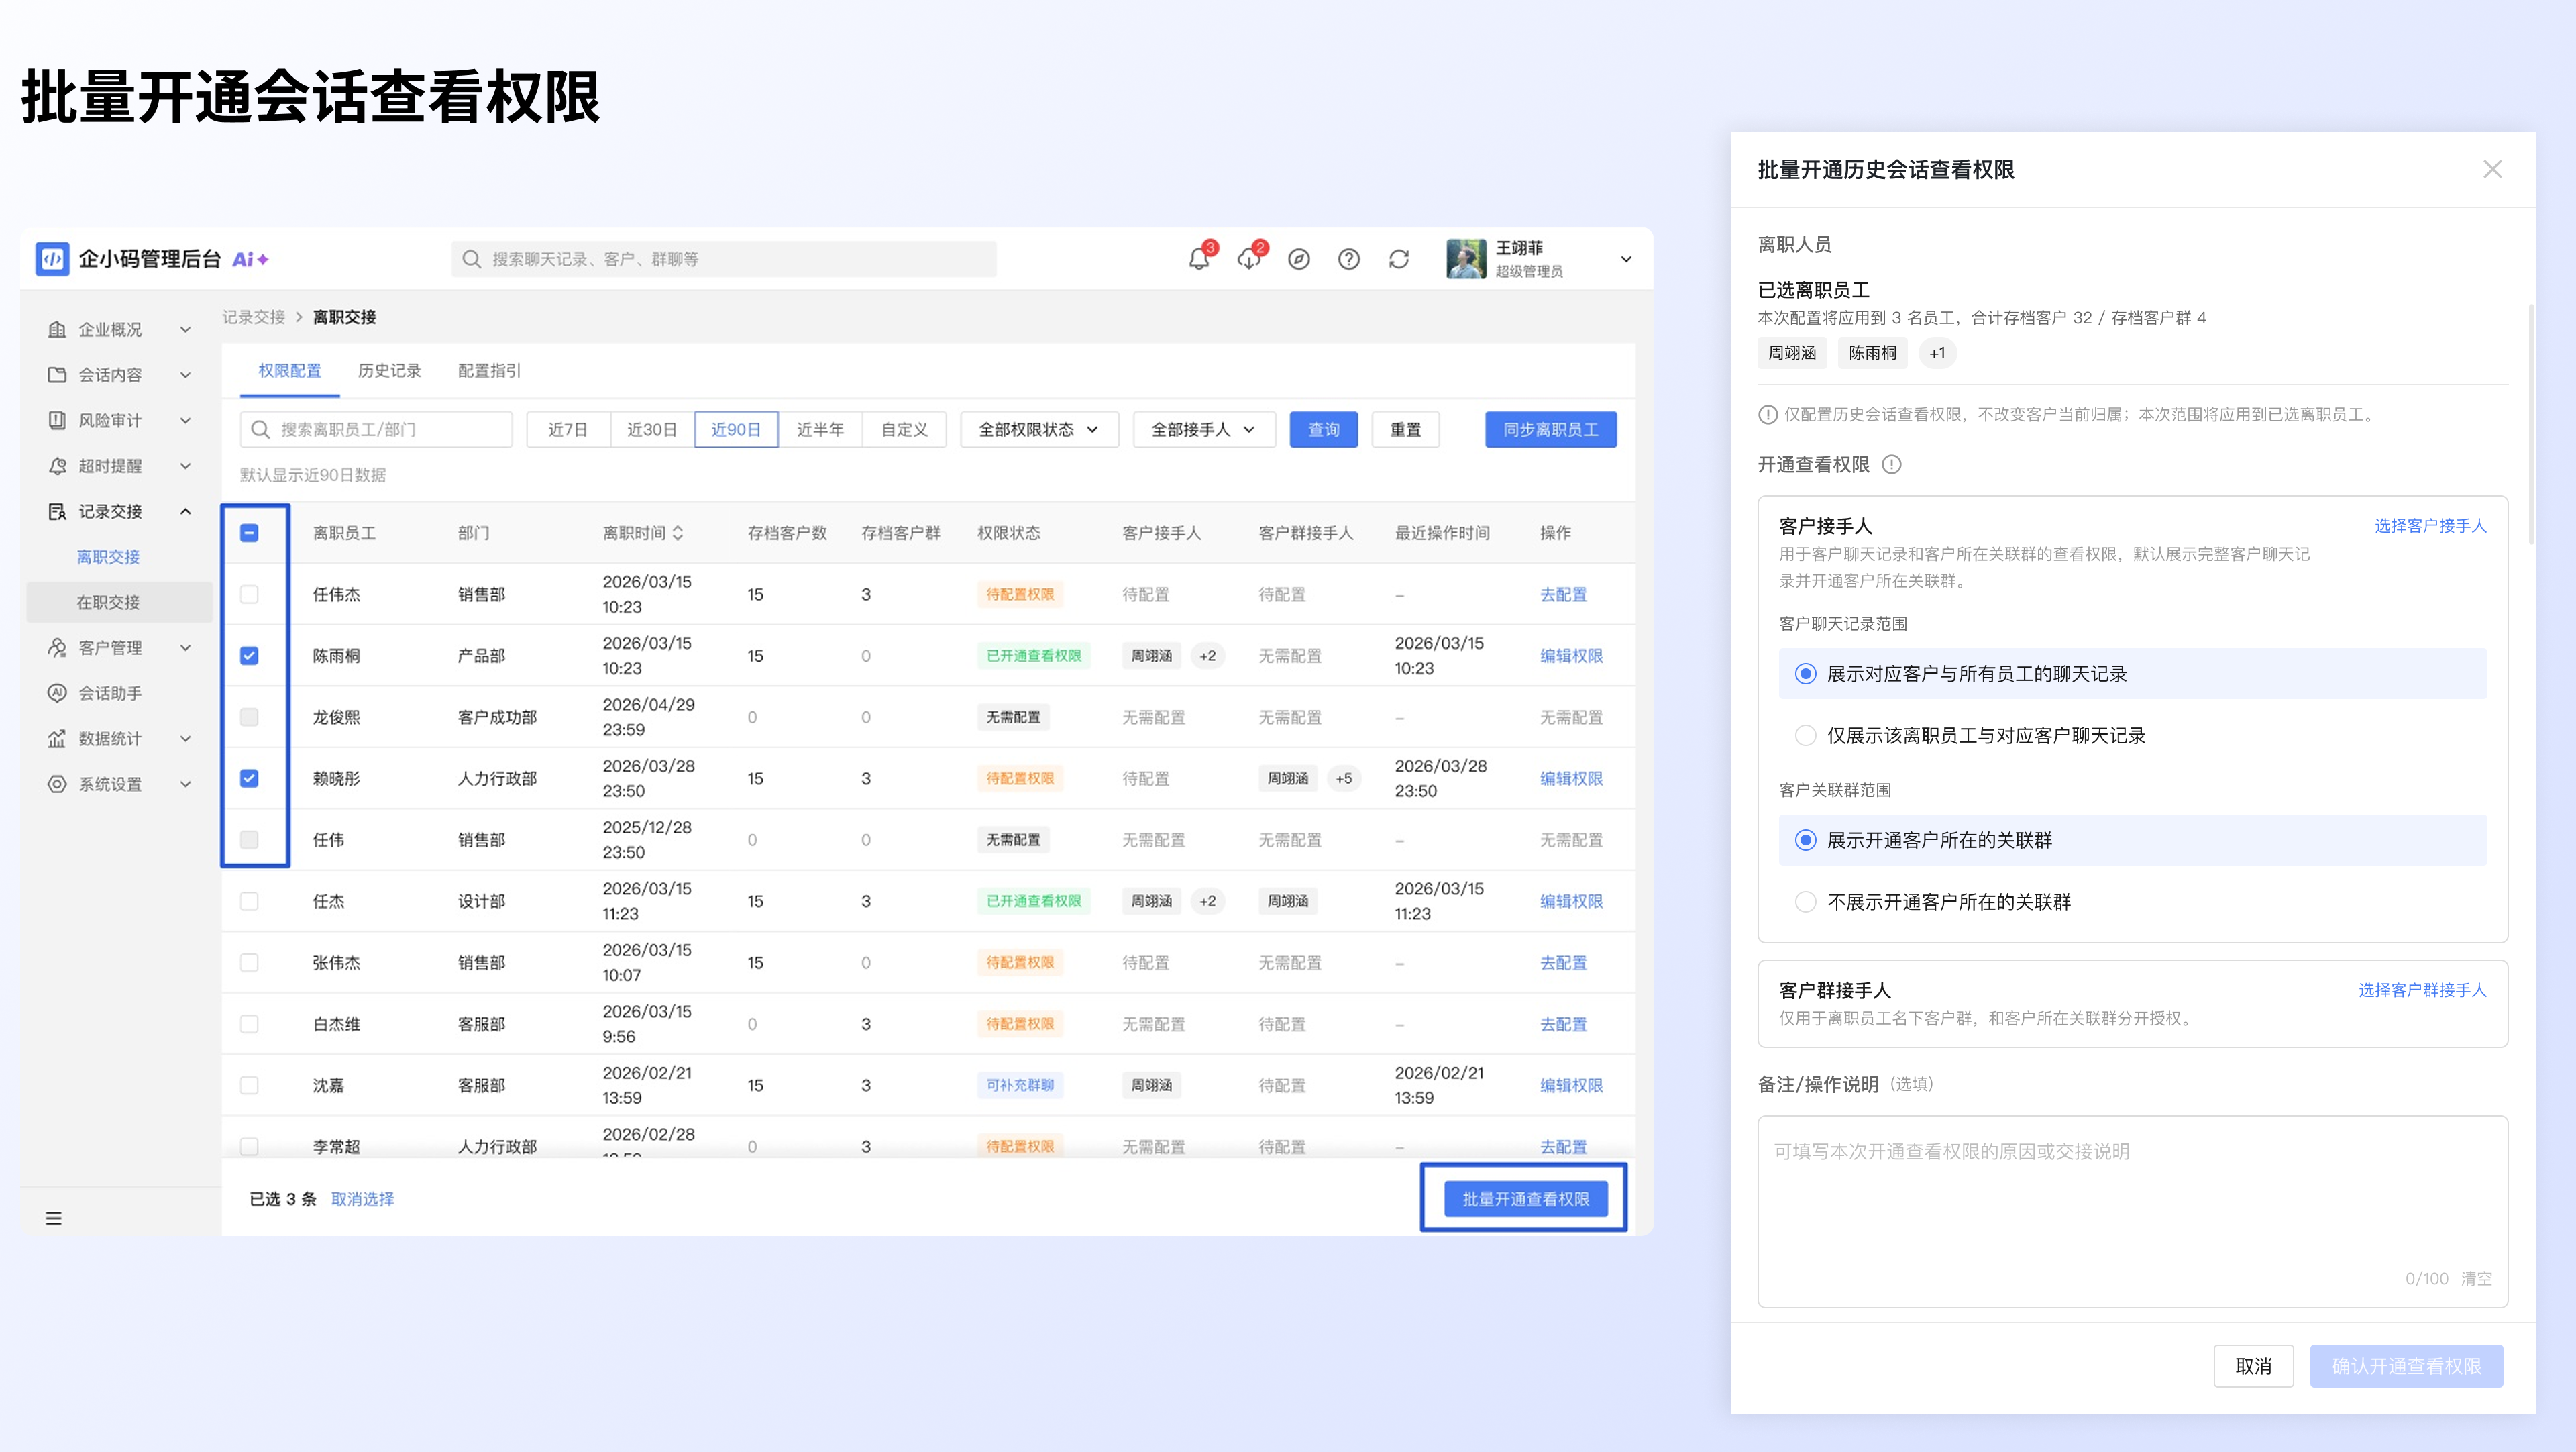Click the 查询 button
The image size is (2576, 1452).
coord(1323,429)
